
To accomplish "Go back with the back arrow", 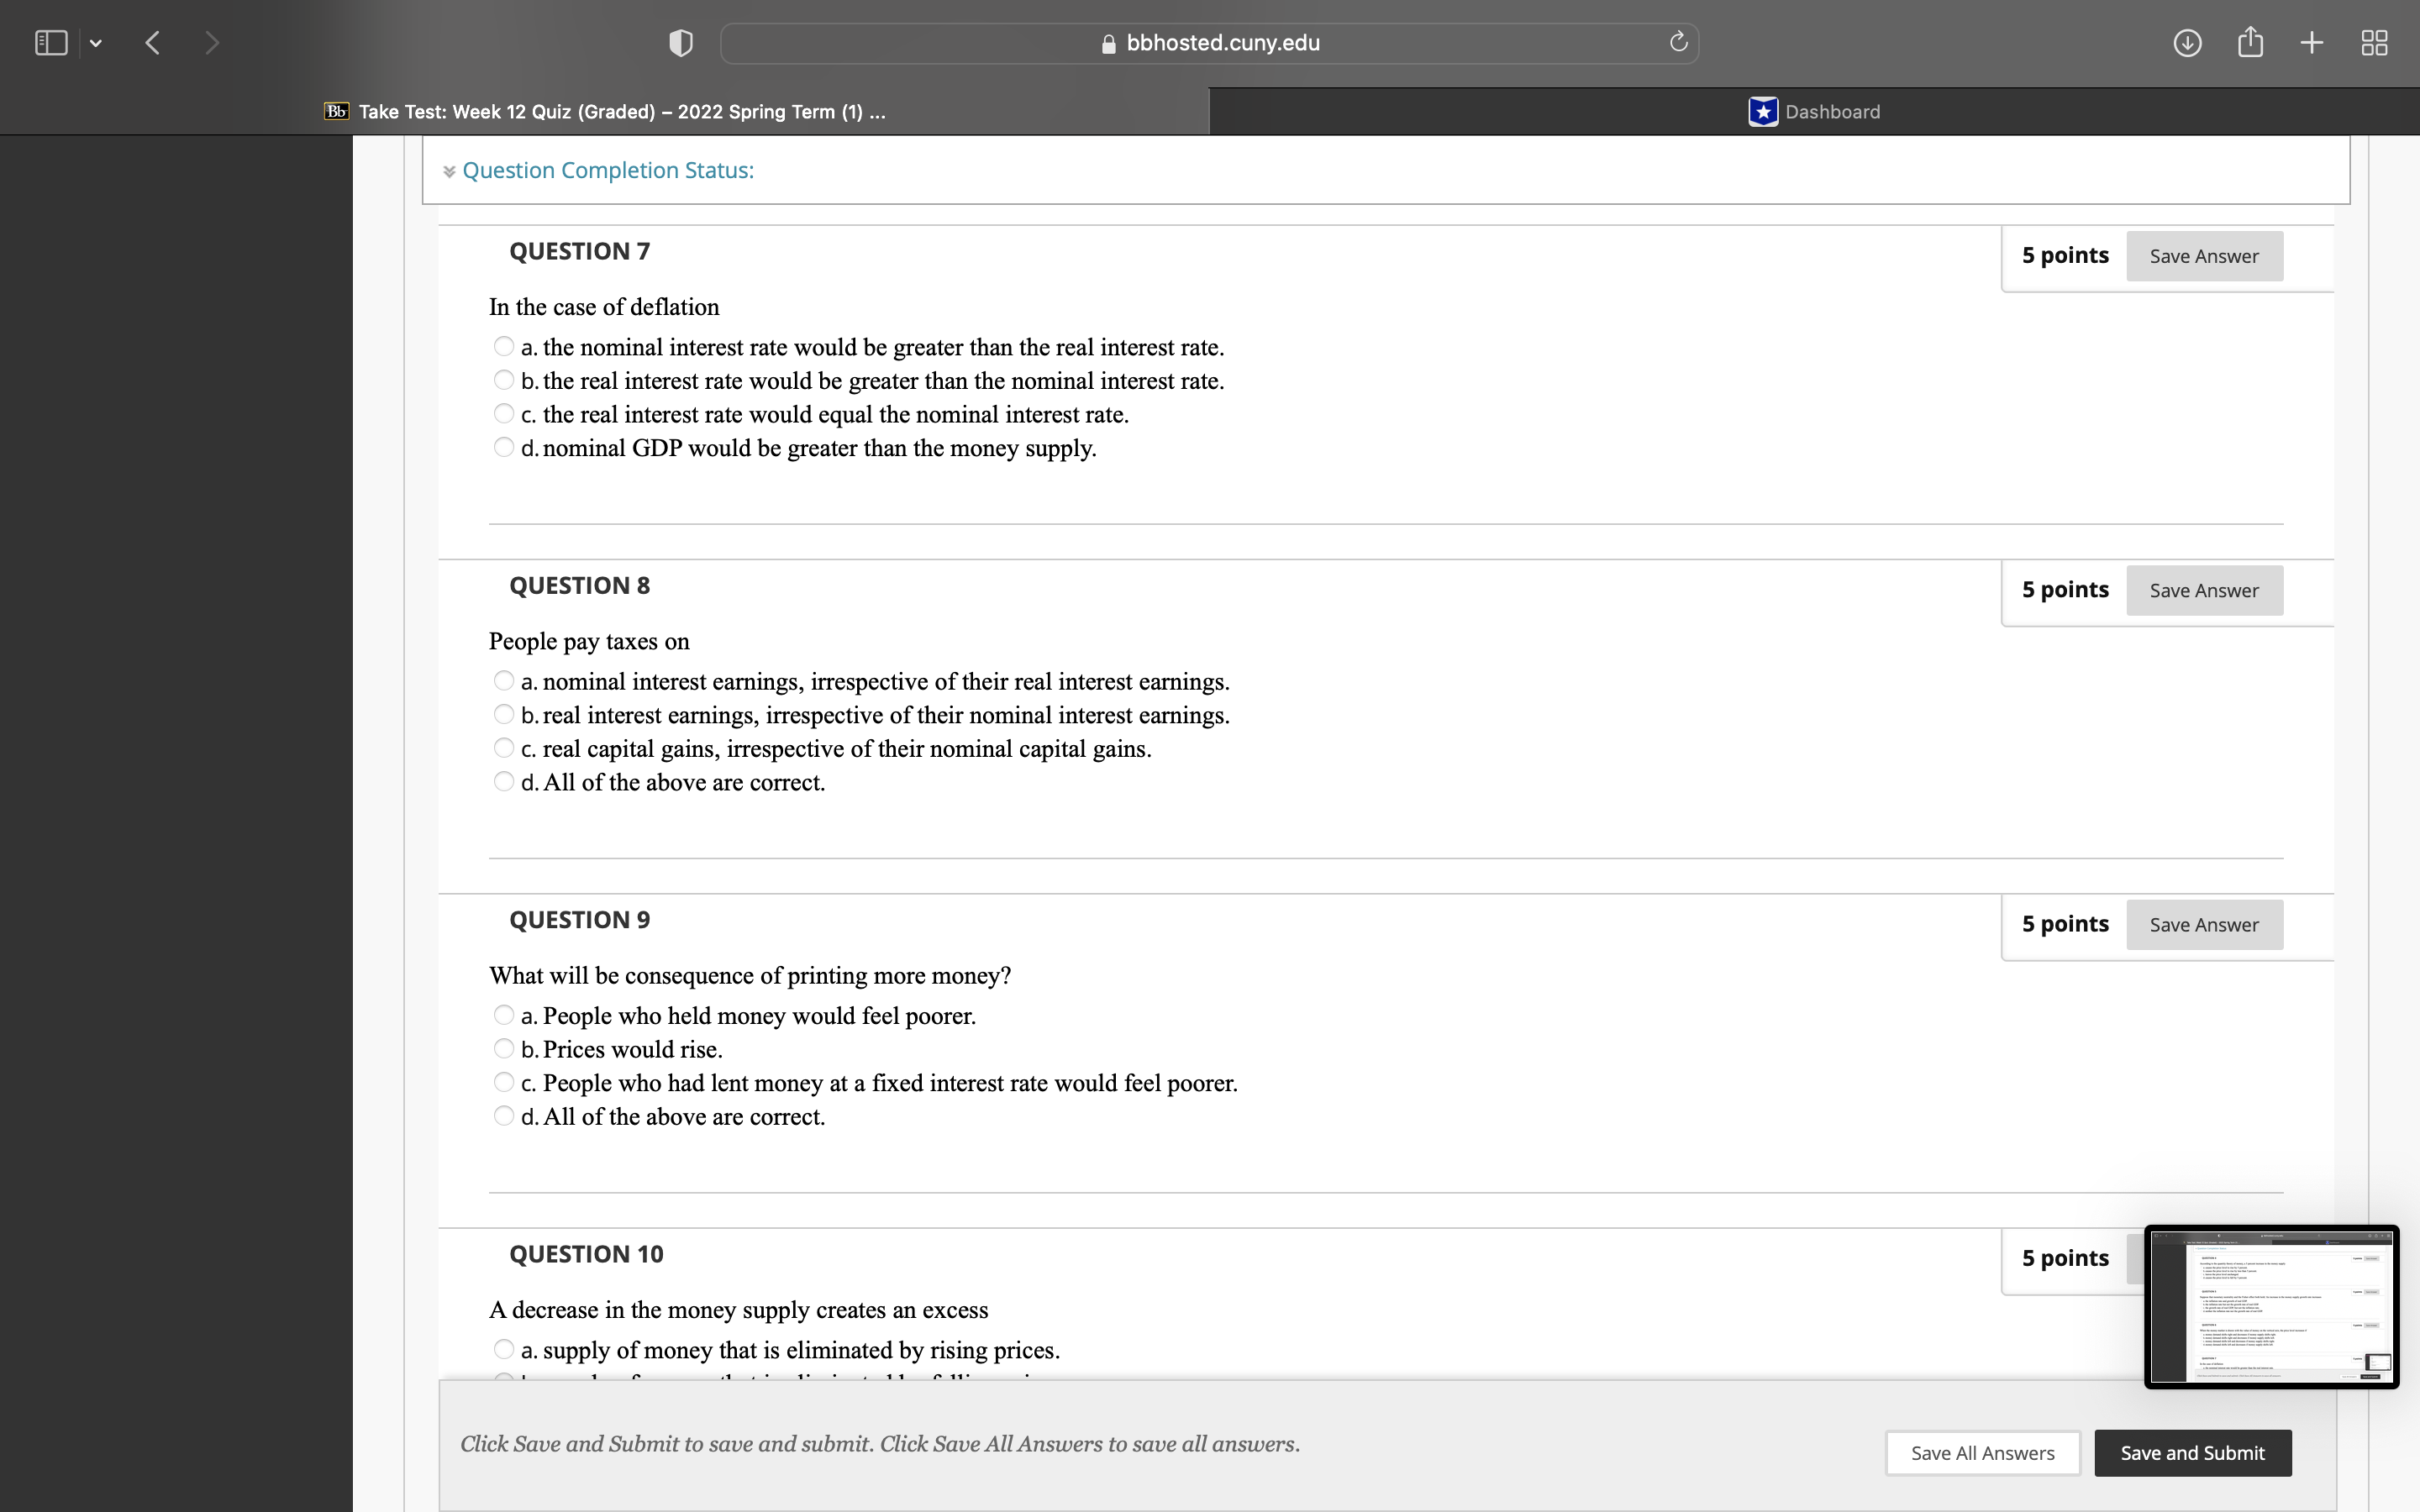I will pyautogui.click(x=153, y=43).
